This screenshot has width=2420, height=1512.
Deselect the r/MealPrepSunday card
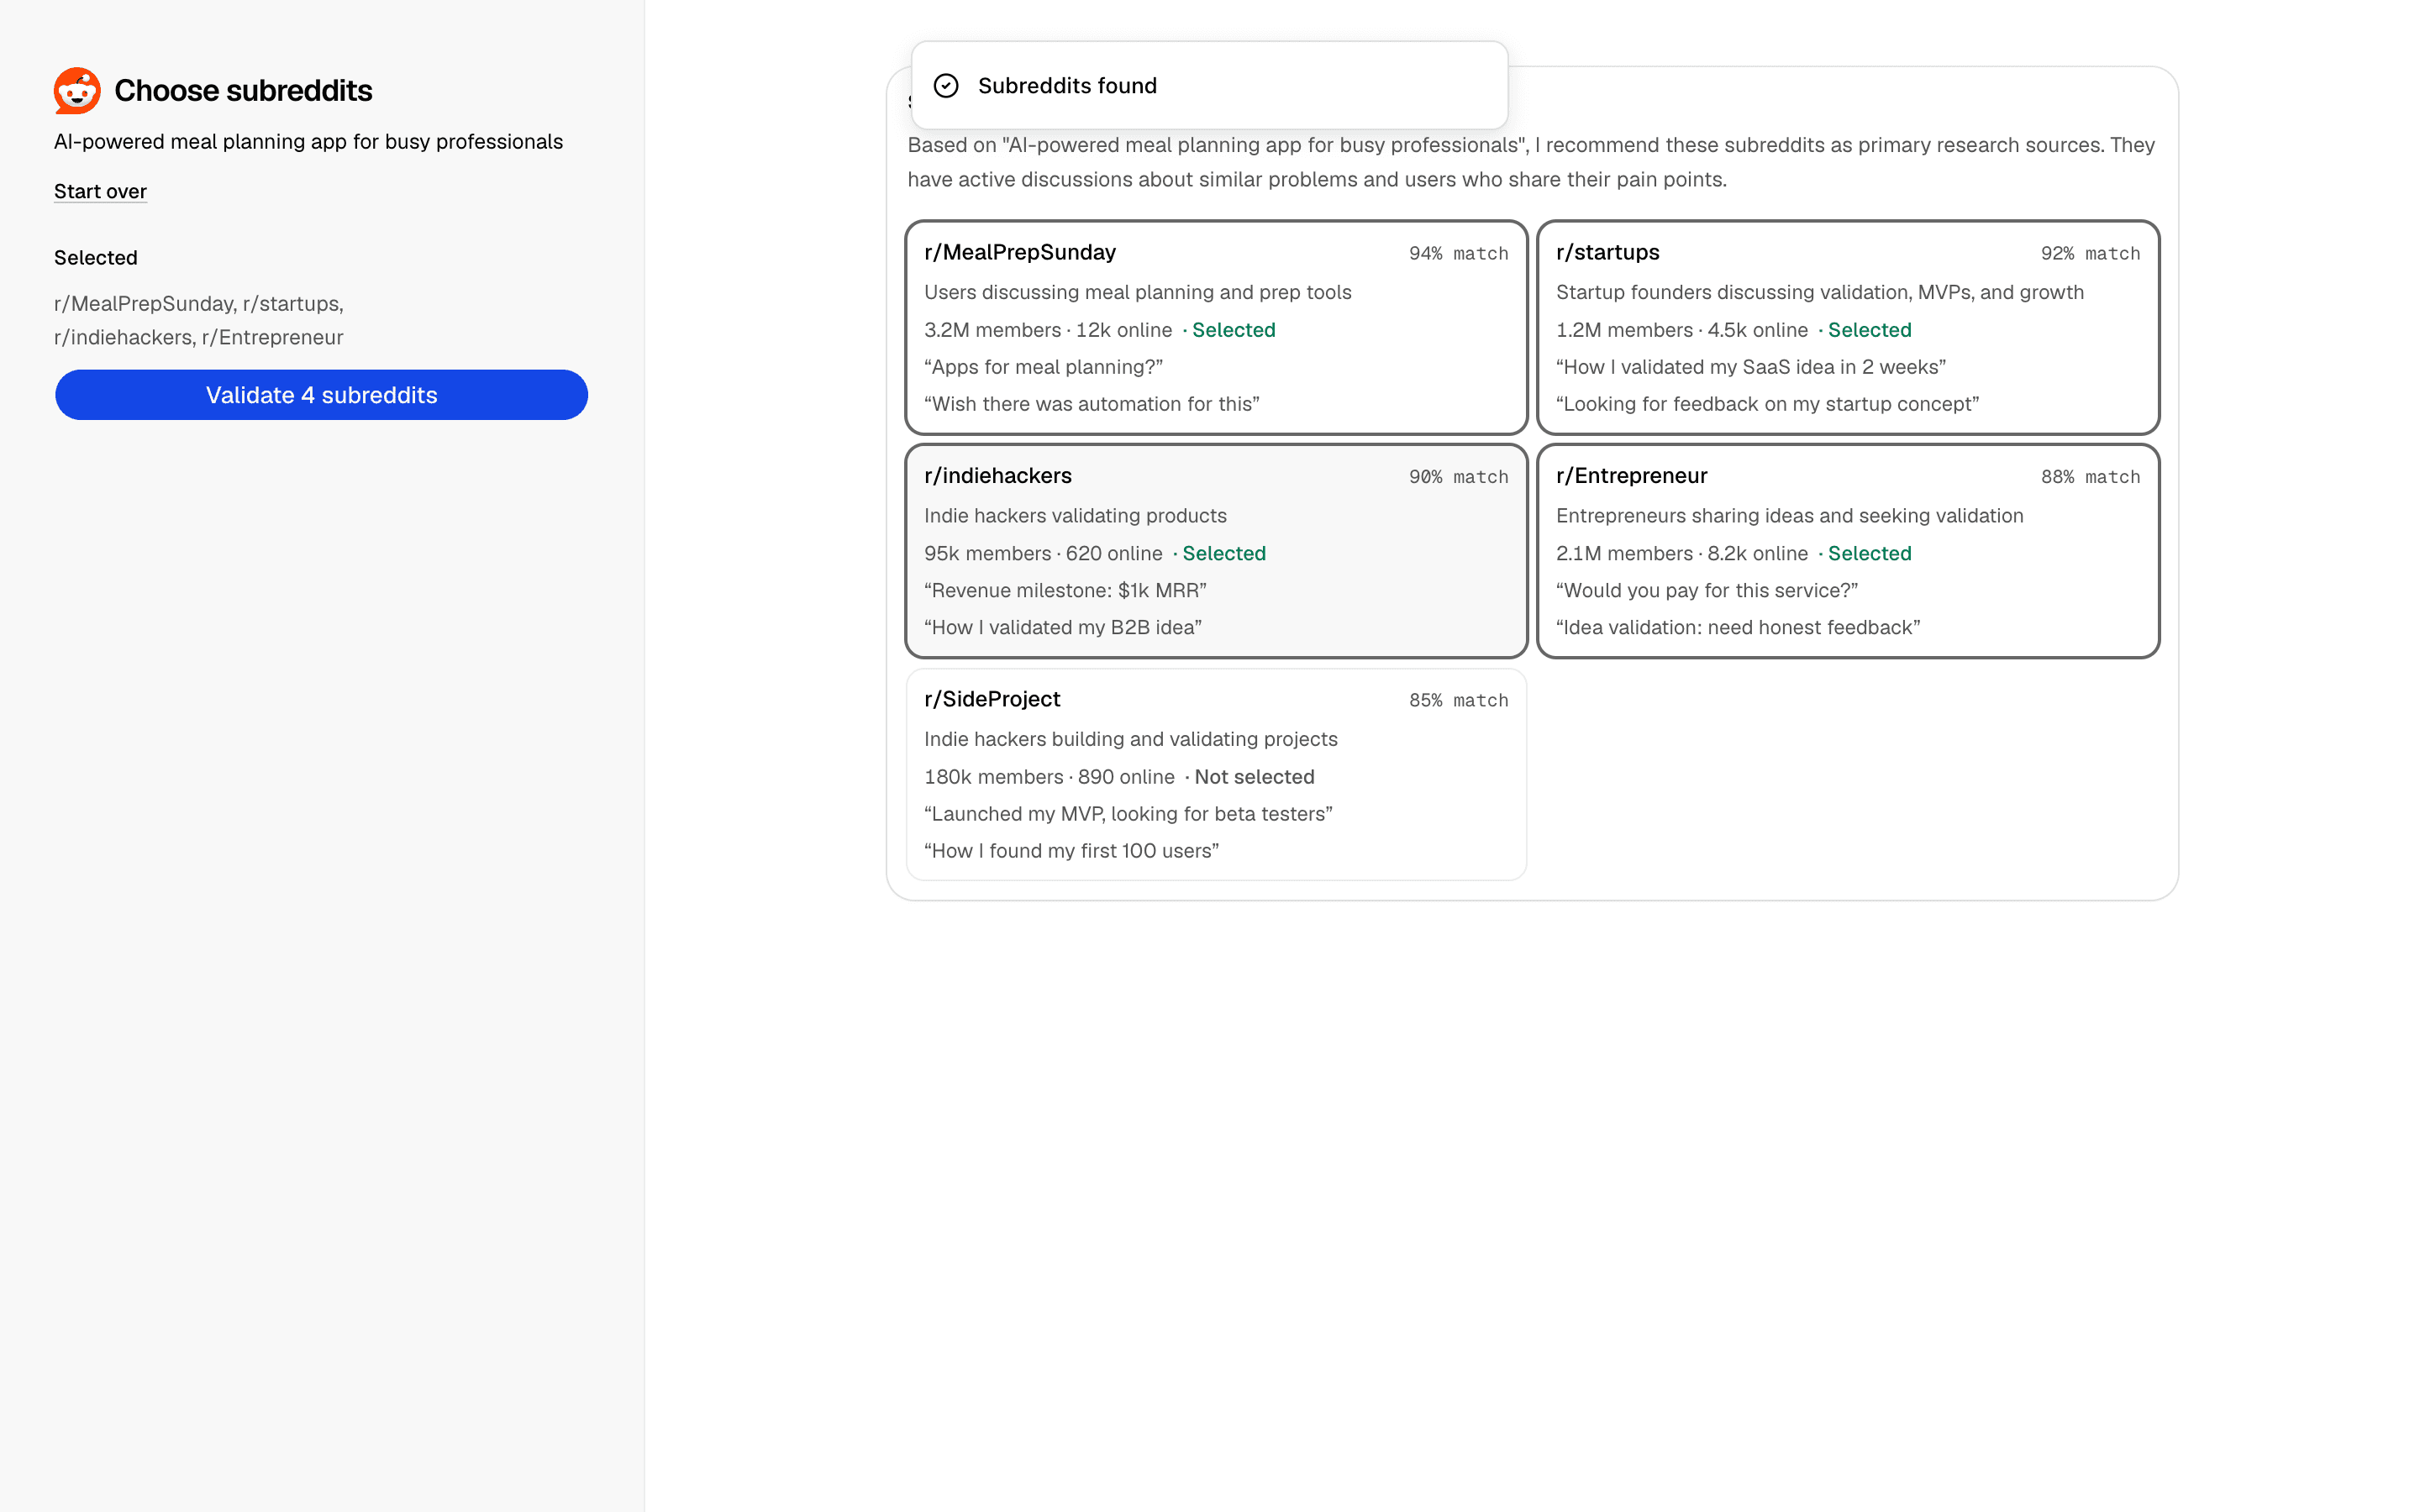click(1216, 327)
